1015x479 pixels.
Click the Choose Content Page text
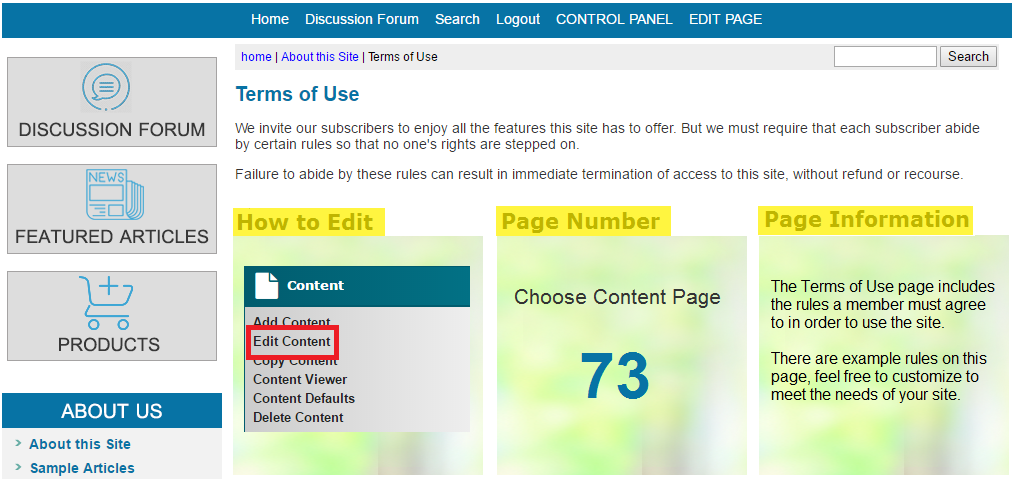(x=617, y=297)
